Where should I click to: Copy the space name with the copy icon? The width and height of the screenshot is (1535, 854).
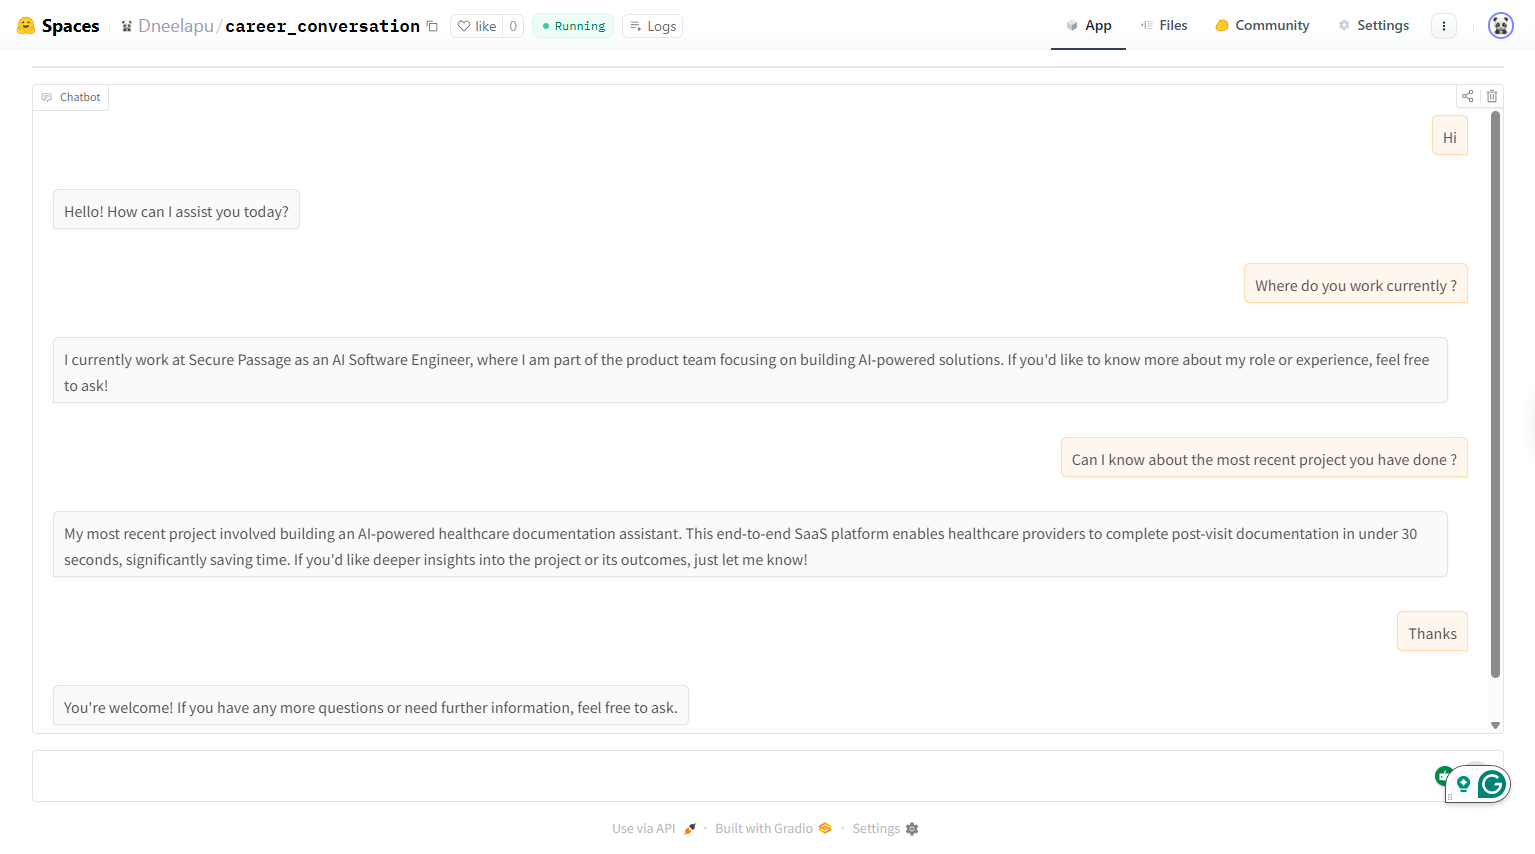pyautogui.click(x=432, y=26)
